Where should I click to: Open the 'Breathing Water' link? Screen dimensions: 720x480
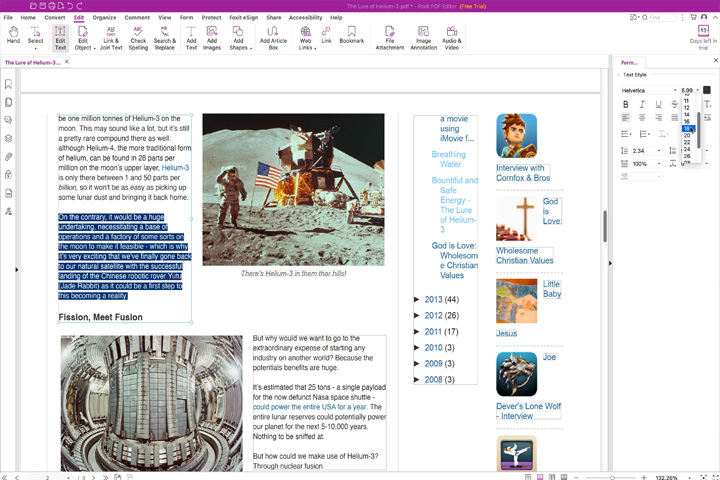pyautogui.click(x=449, y=159)
